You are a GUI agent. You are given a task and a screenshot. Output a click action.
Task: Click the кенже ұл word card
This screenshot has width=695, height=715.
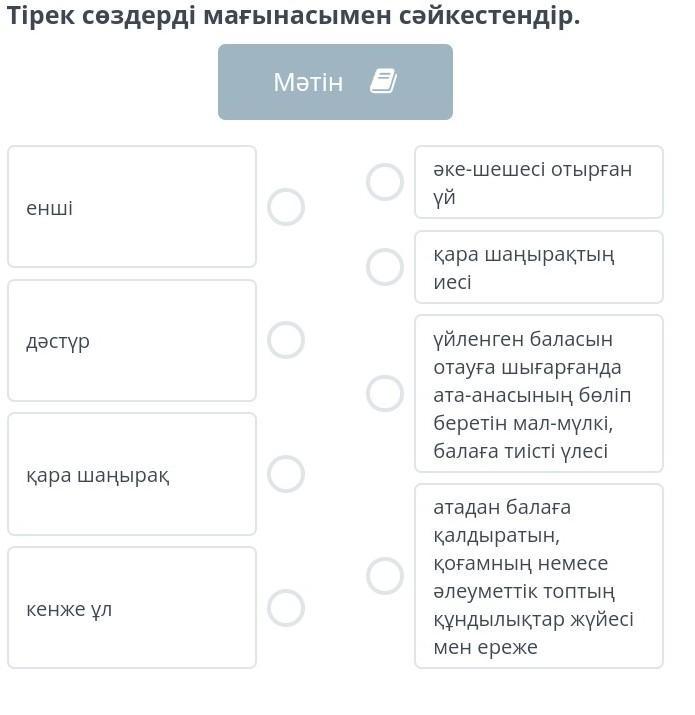(132, 608)
